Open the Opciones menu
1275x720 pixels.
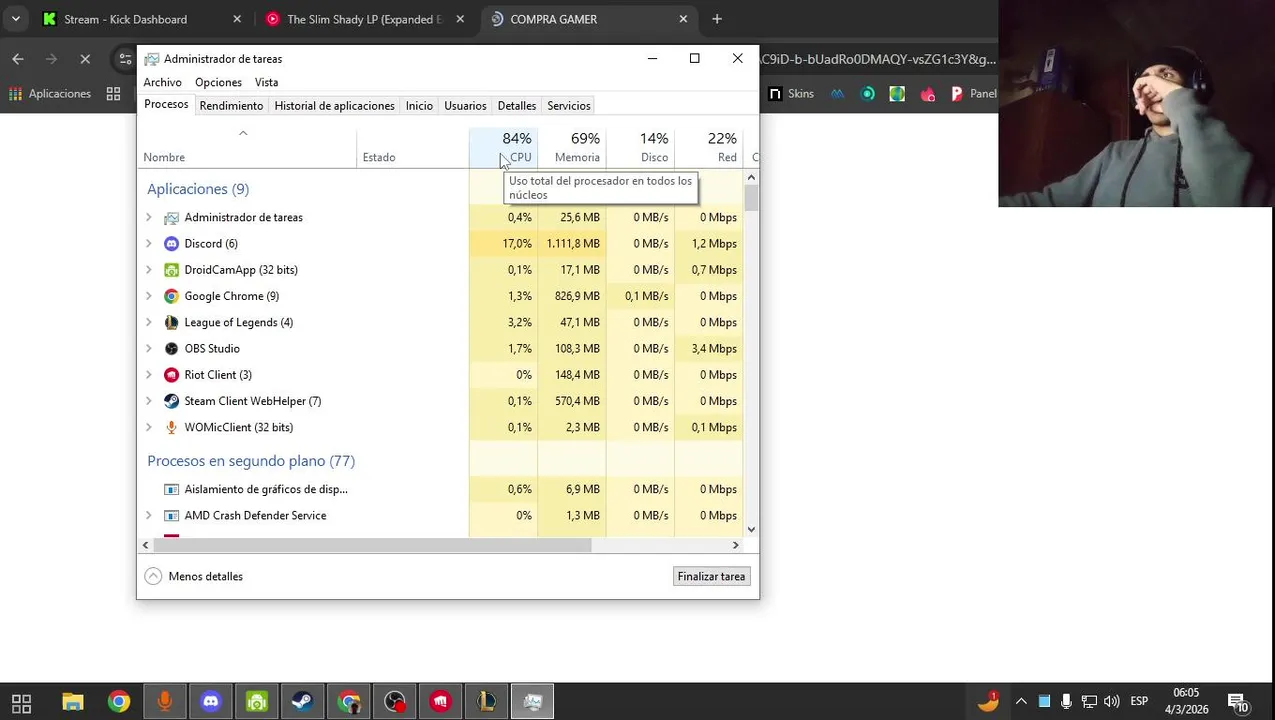coord(218,83)
